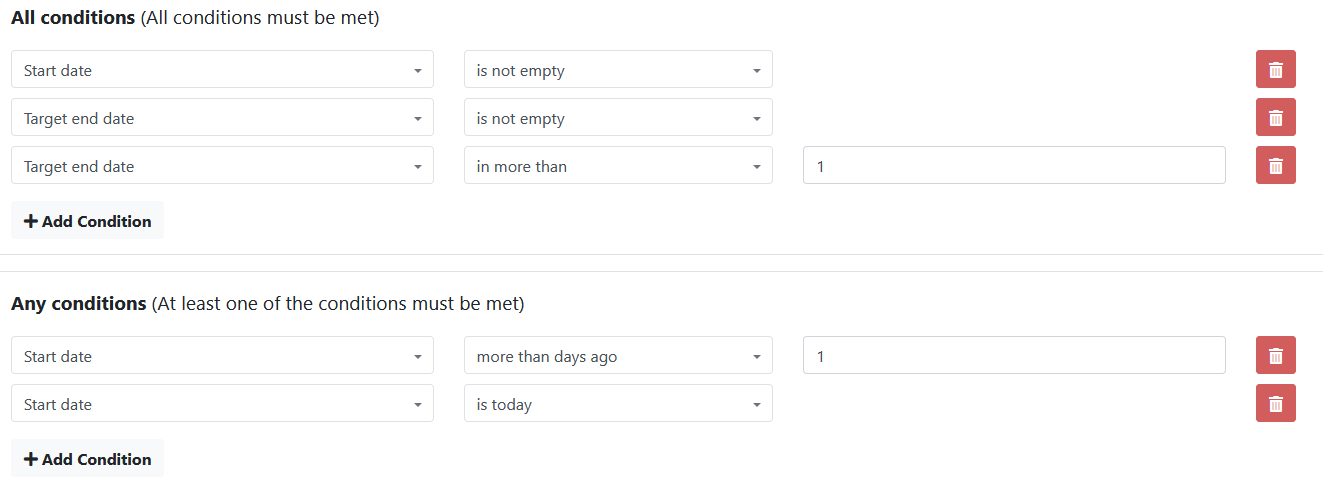Expand the more than days ago operator dropdown
1323x487 pixels.
pyautogui.click(x=618, y=356)
